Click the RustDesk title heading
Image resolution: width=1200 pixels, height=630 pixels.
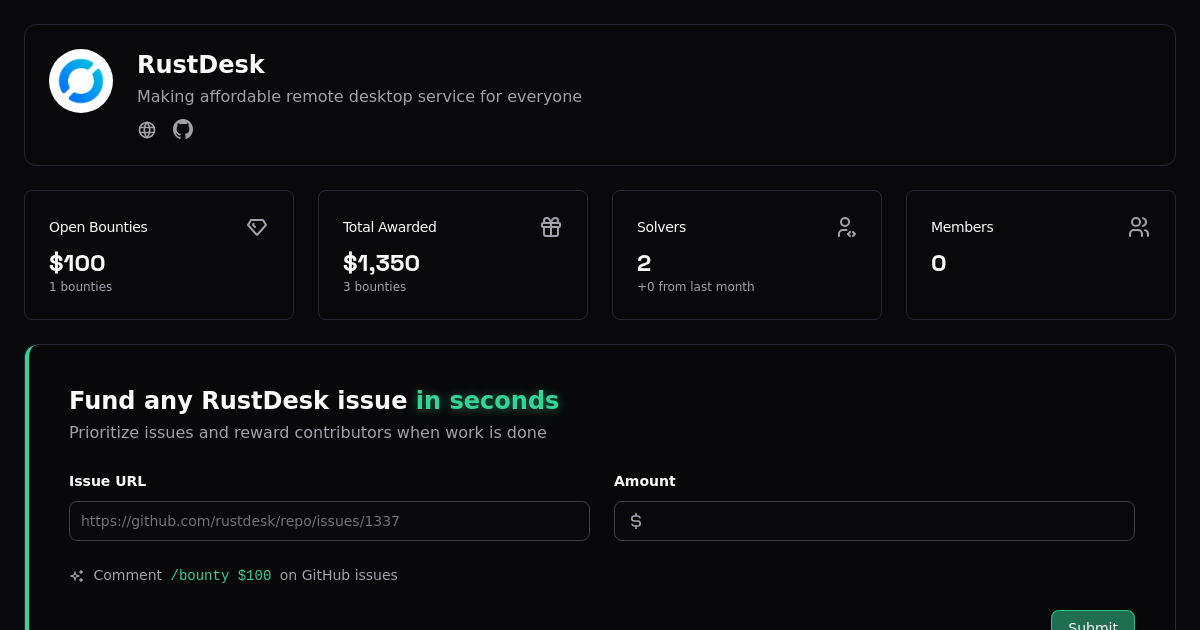pos(201,64)
